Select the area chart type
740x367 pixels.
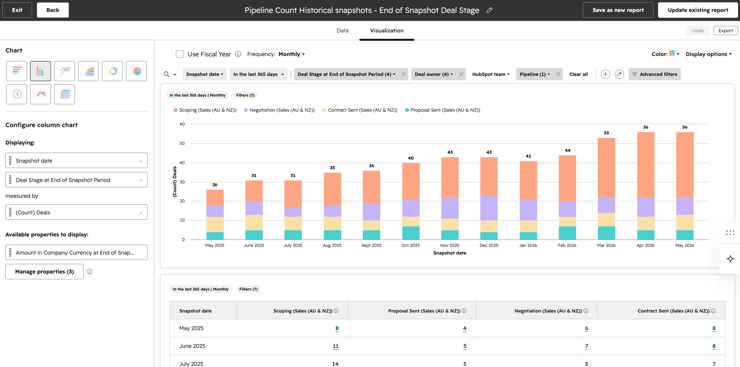pyautogui.click(x=89, y=71)
